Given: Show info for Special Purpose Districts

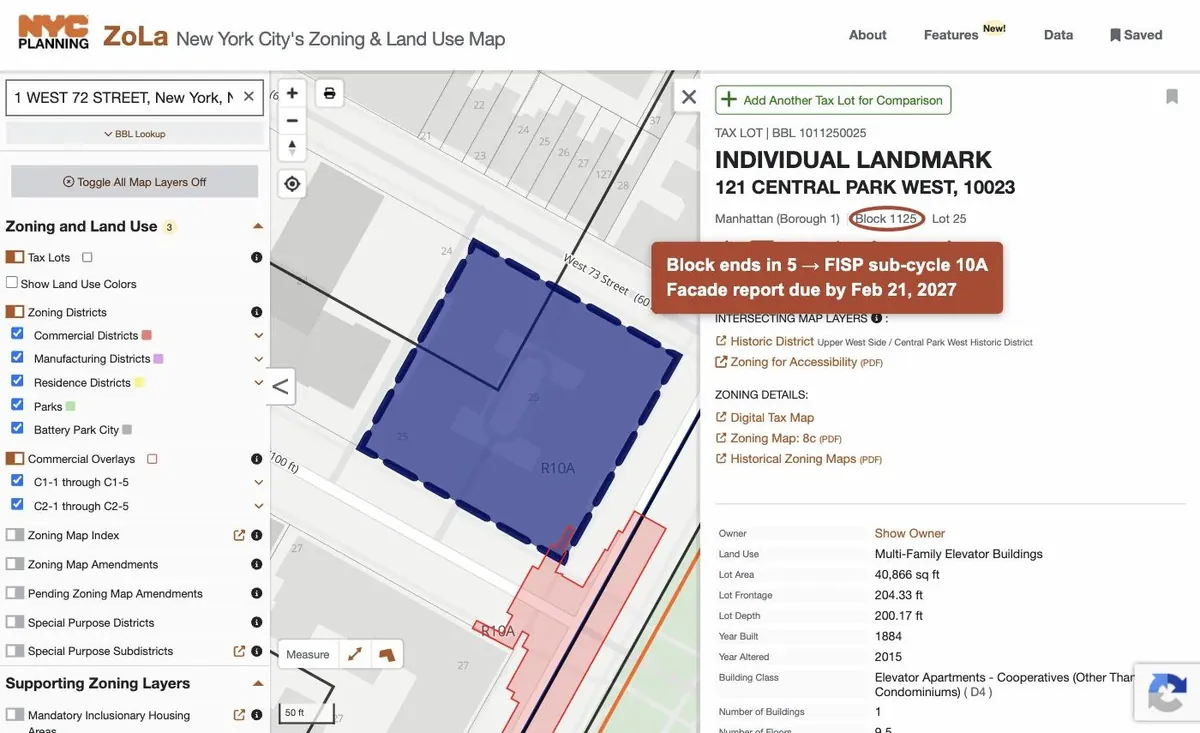Looking at the screenshot, I should point(256,622).
